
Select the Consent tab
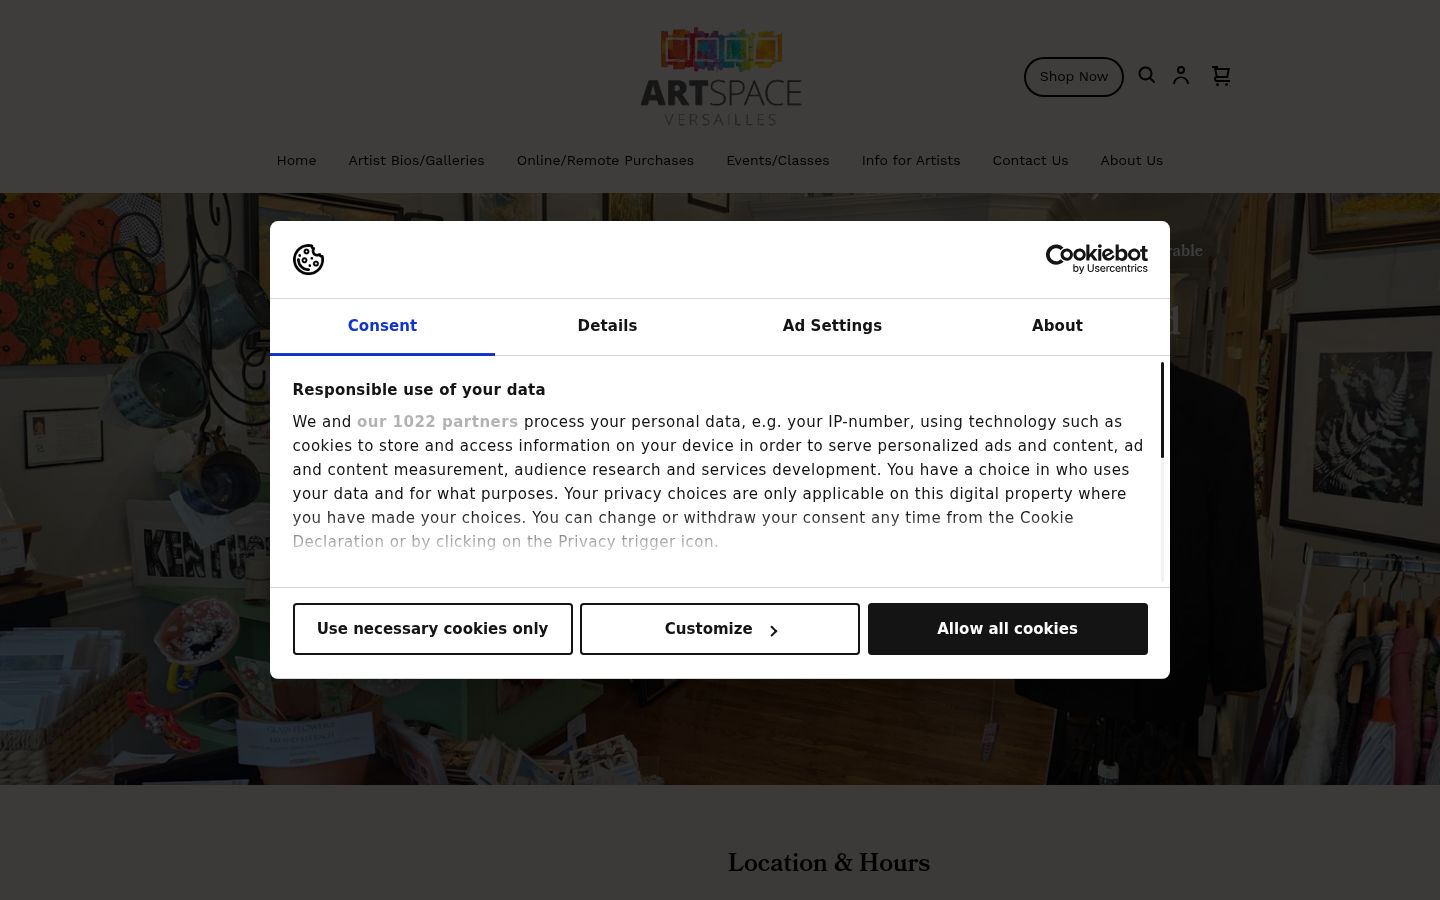click(x=382, y=326)
